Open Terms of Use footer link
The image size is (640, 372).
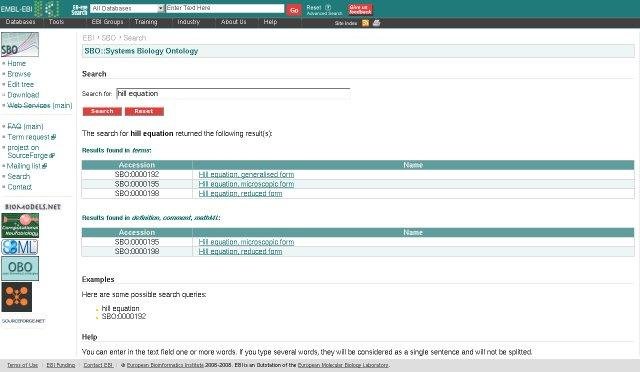22,365
